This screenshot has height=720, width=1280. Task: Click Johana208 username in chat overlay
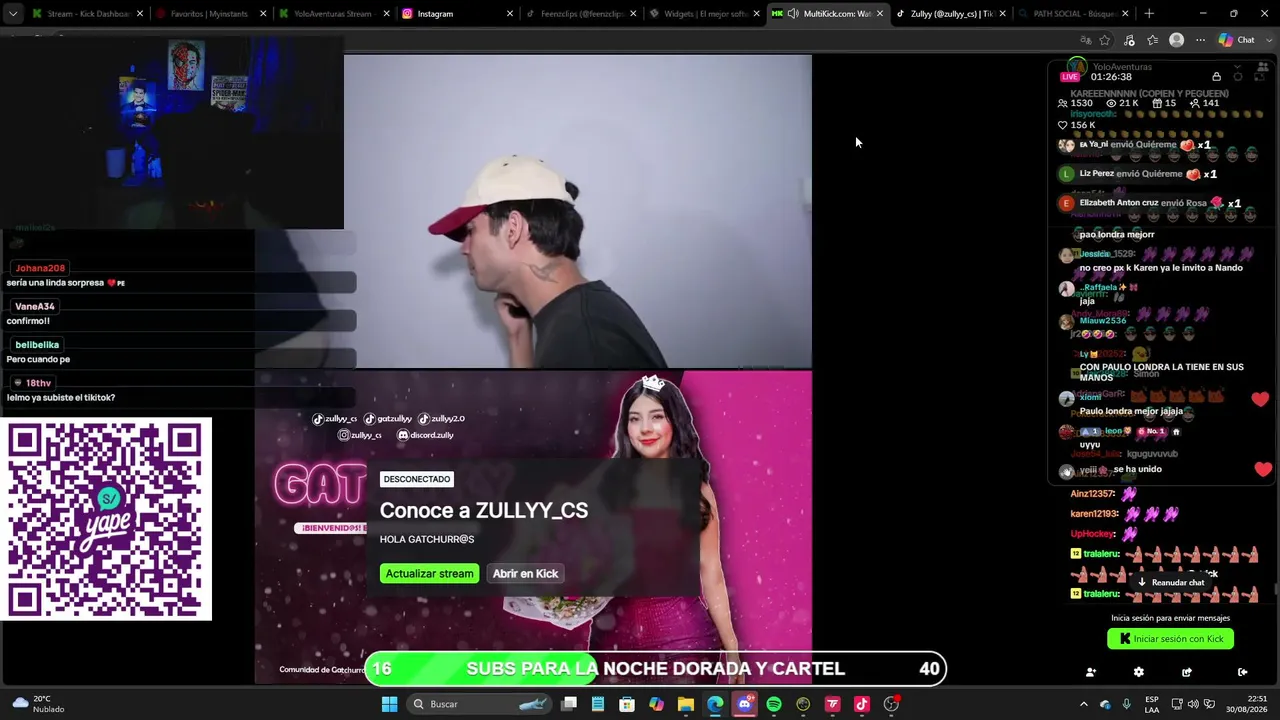click(40, 268)
